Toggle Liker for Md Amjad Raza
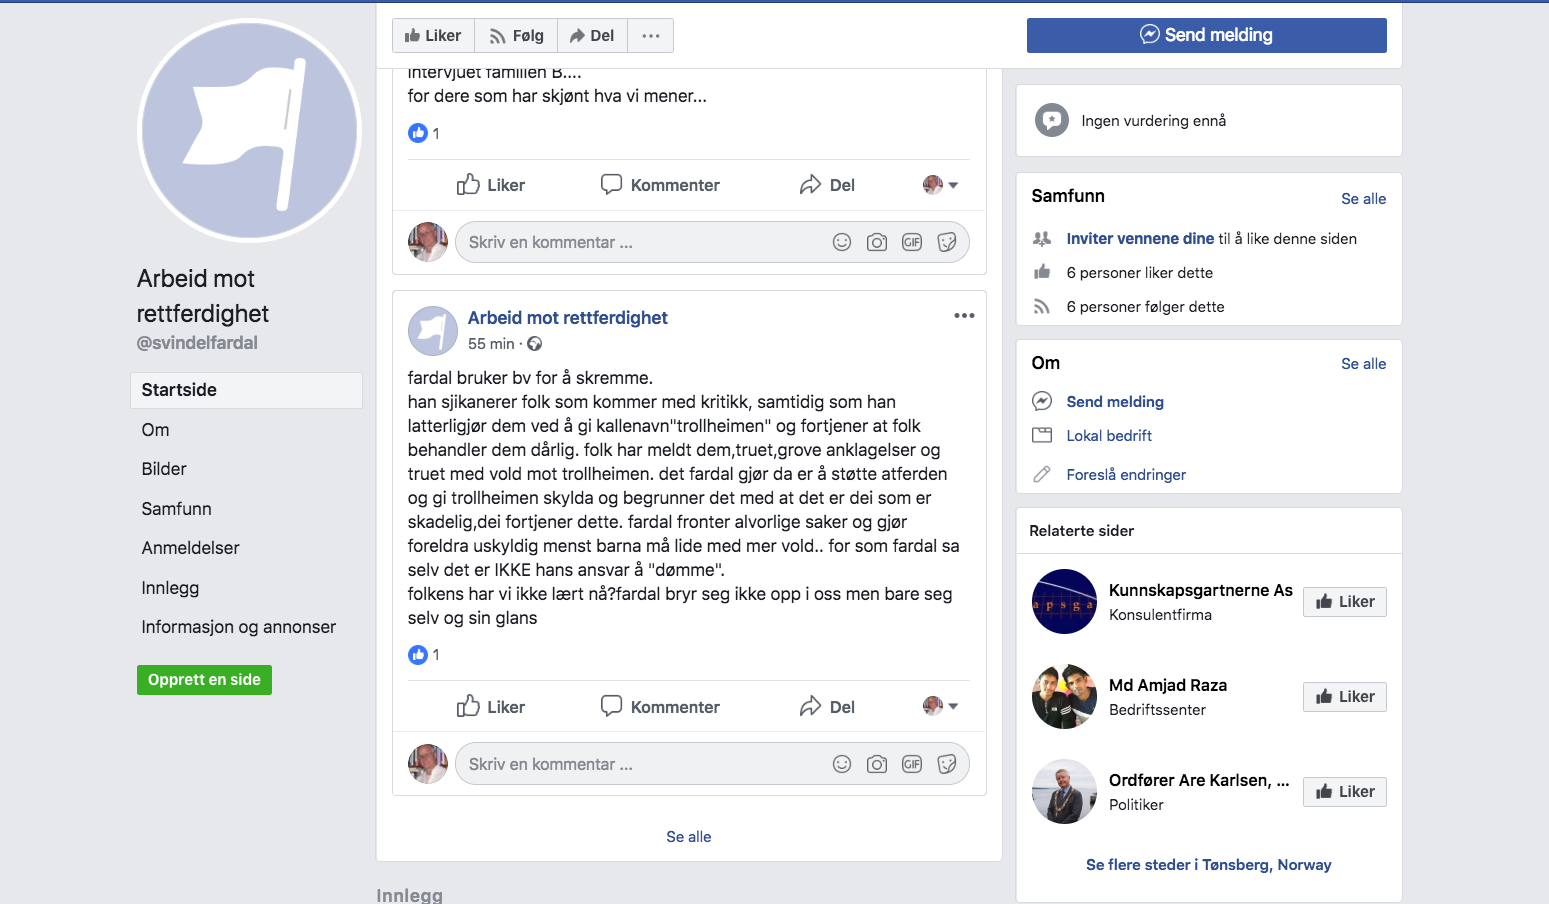The height and width of the screenshot is (904, 1549). 1344,696
